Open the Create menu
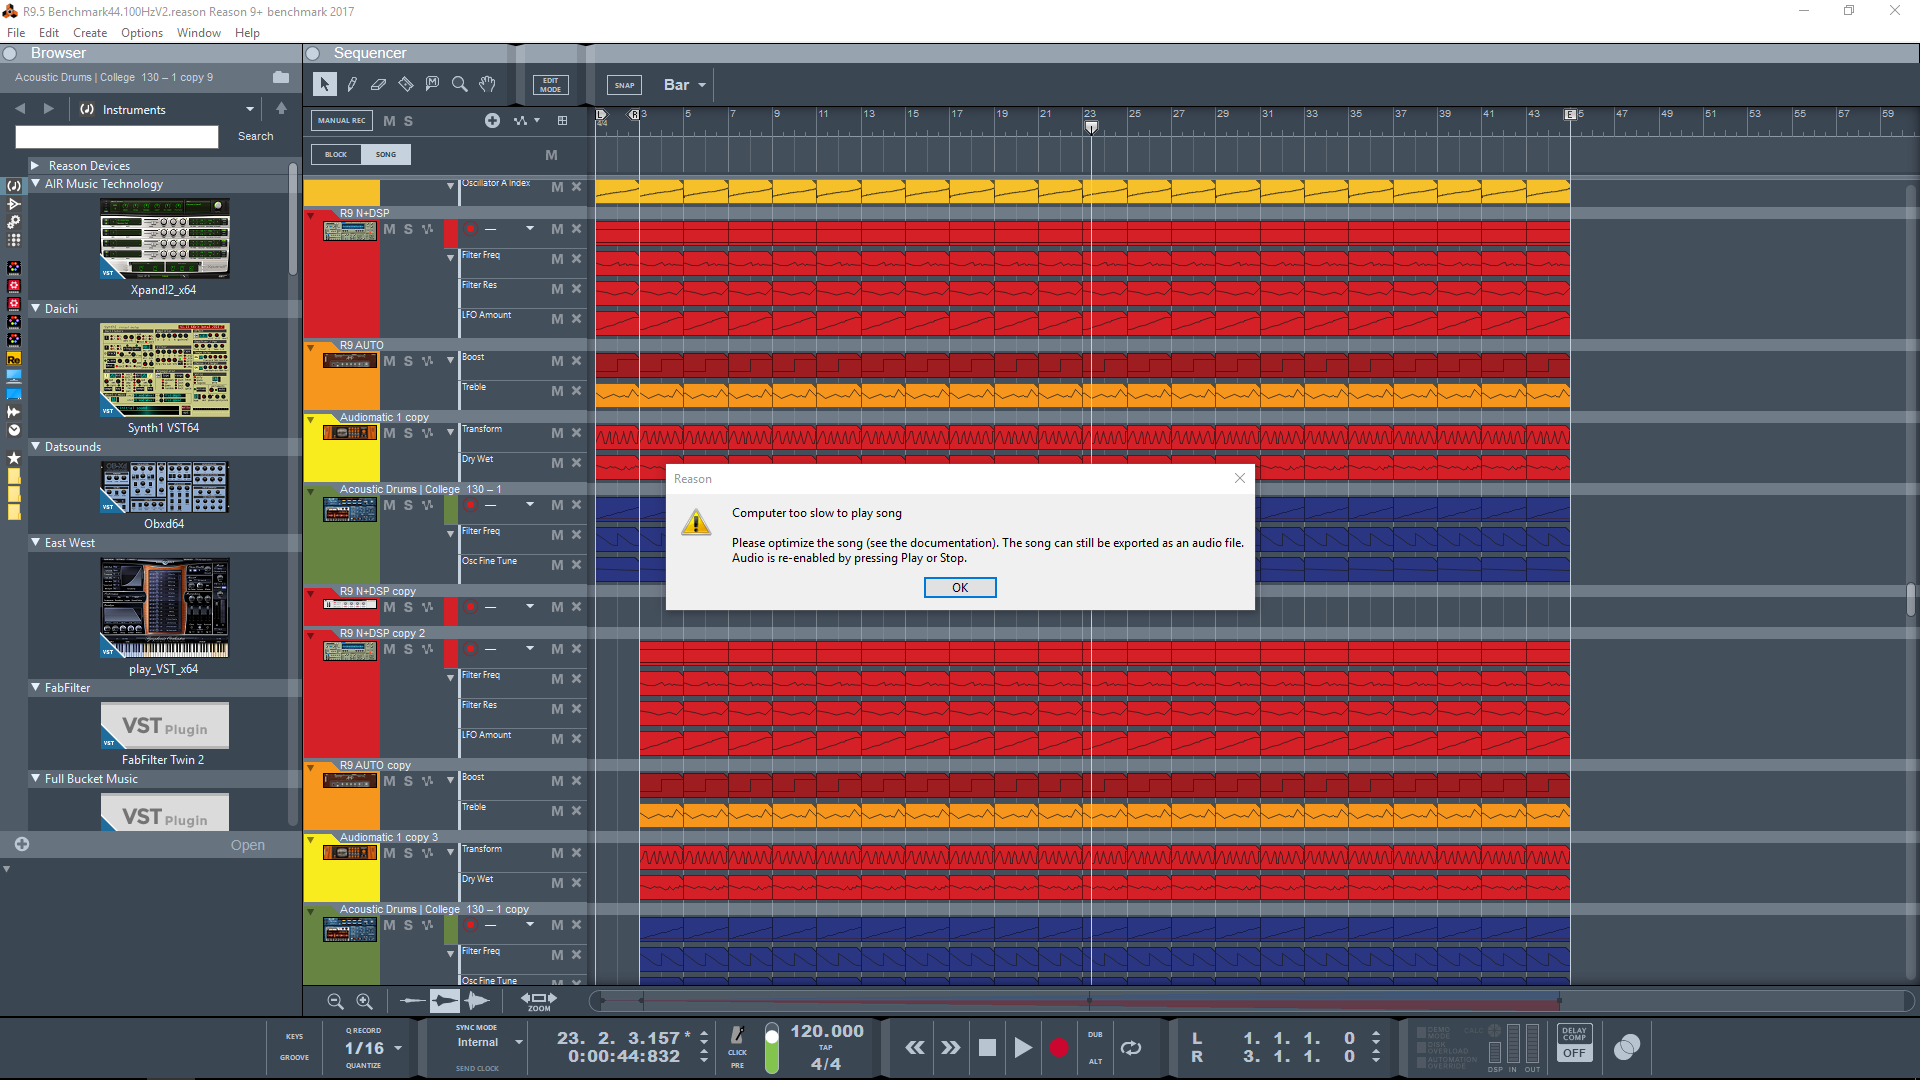 [x=90, y=33]
